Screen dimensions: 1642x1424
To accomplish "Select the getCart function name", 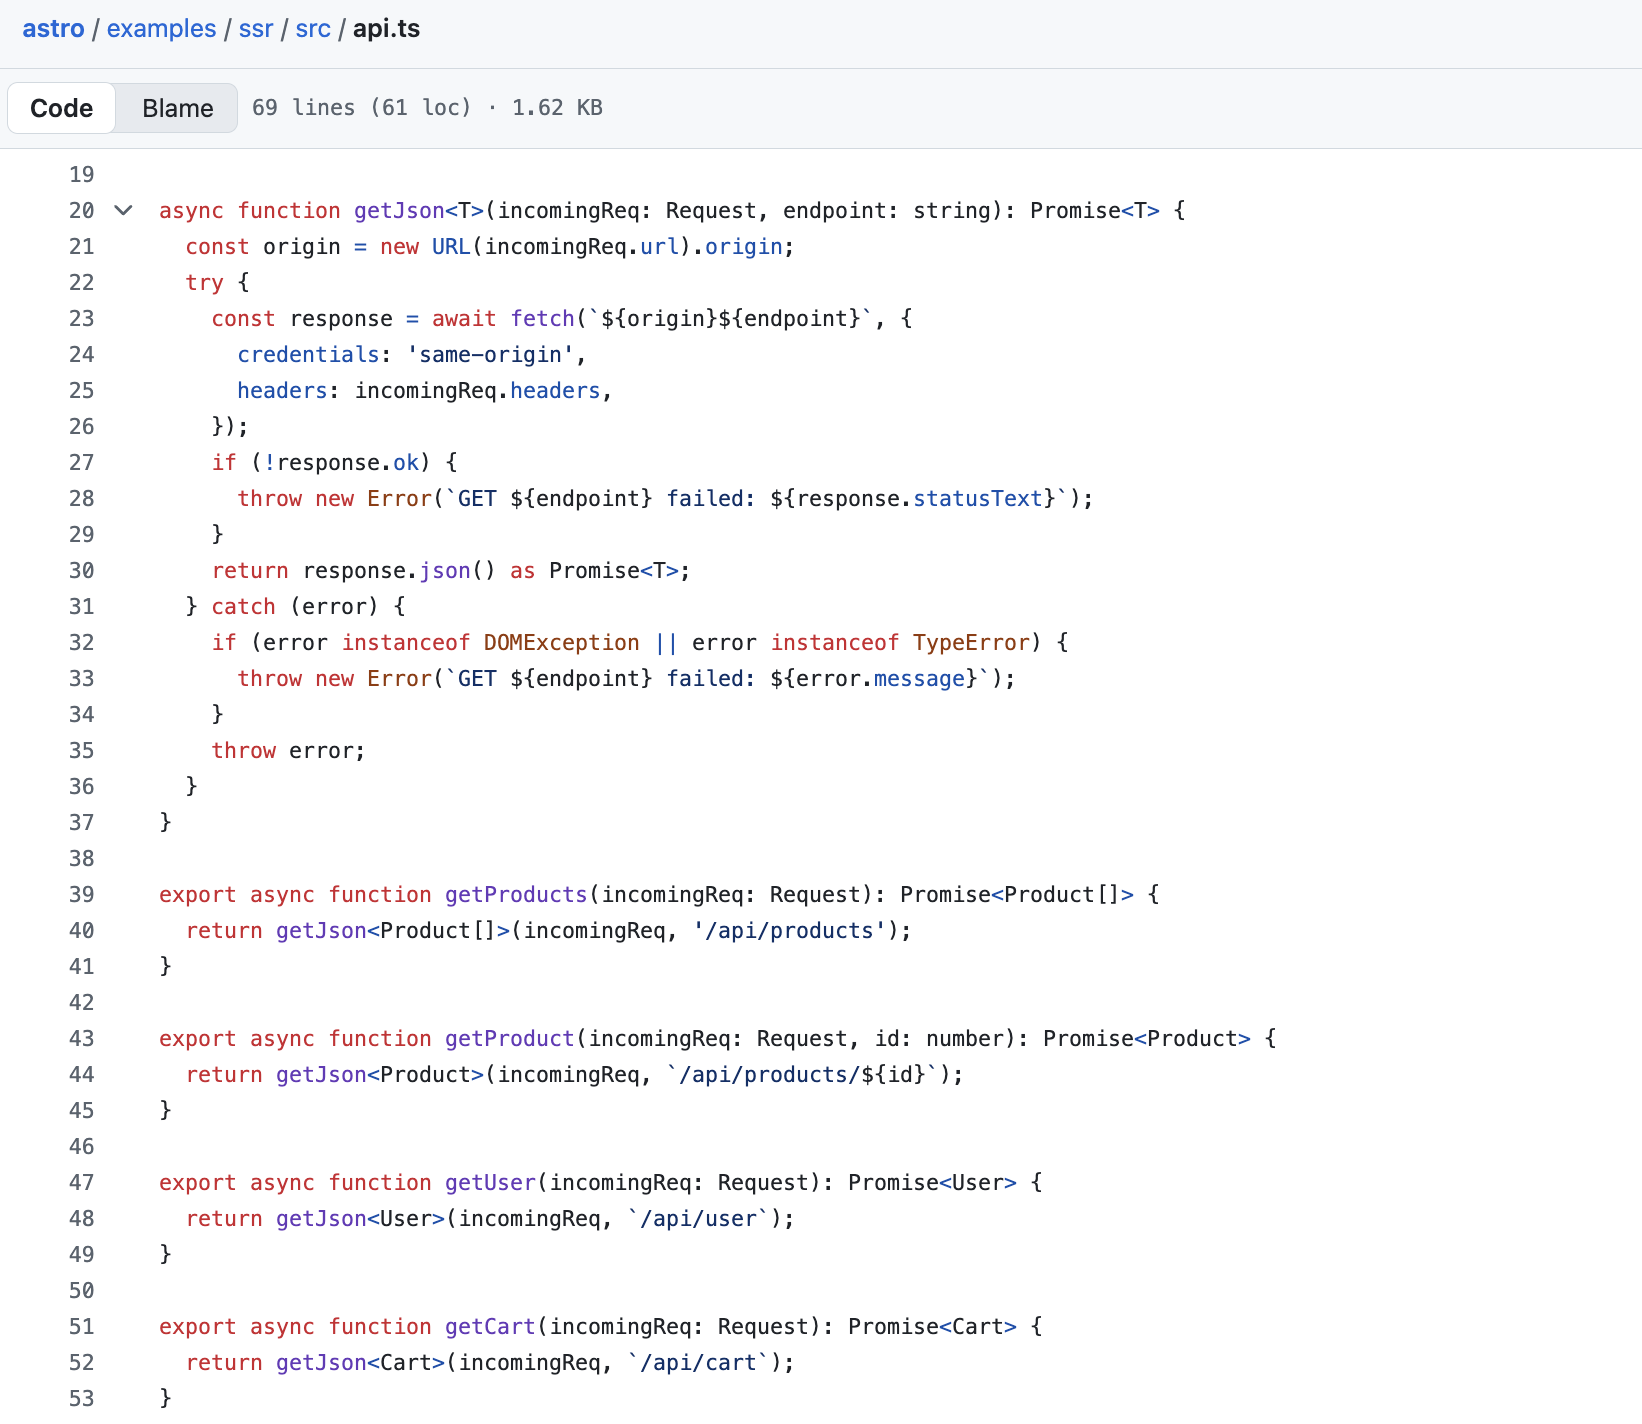I will (490, 1327).
